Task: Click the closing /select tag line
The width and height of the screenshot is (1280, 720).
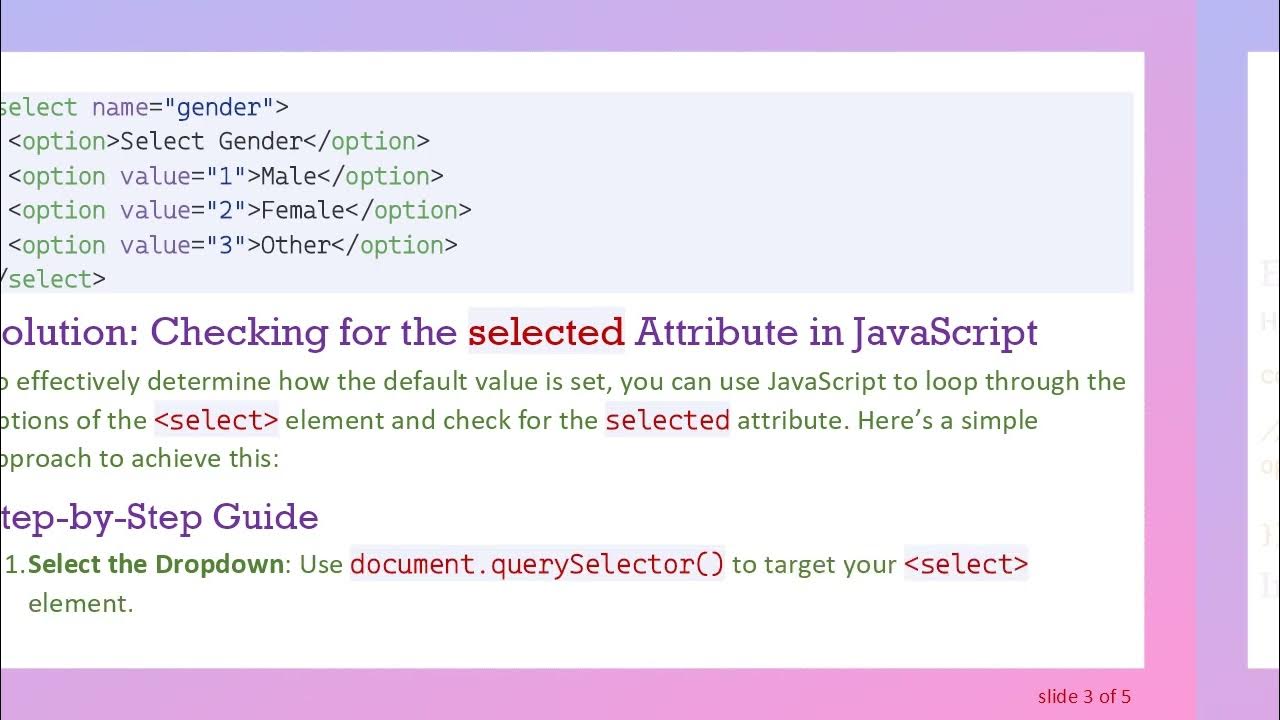Action: [54, 279]
